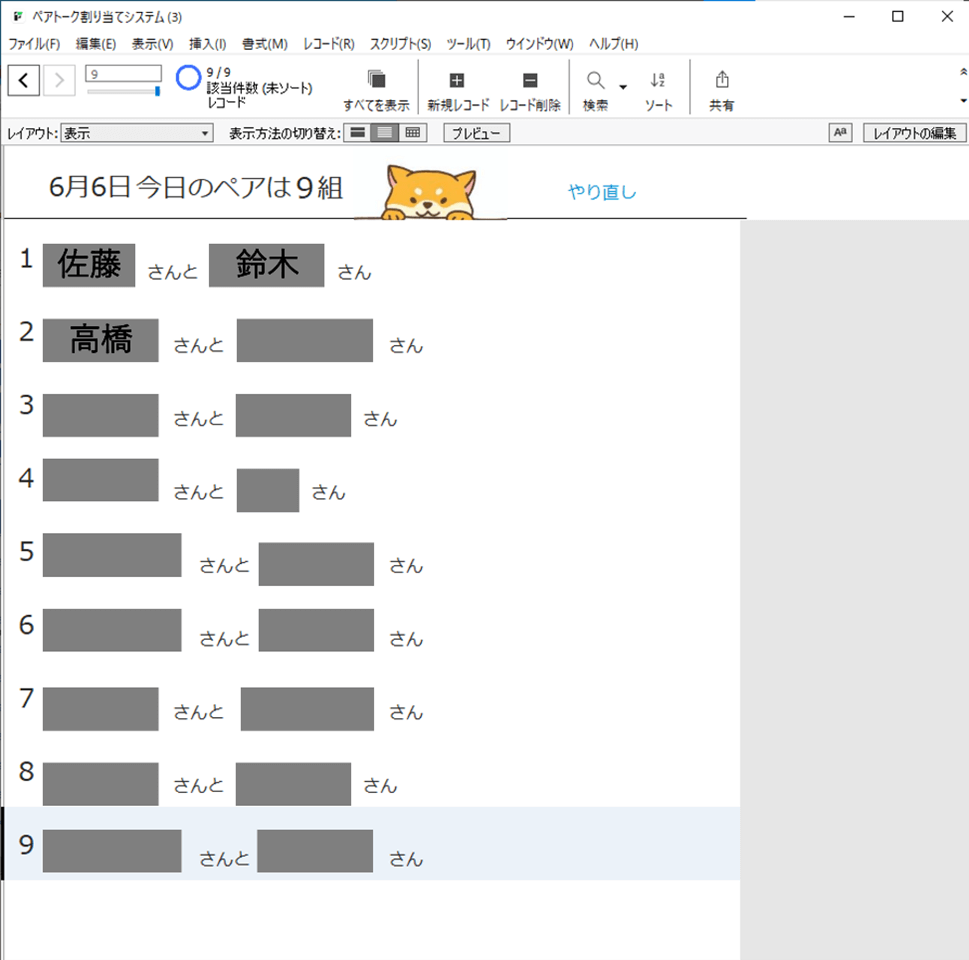This screenshot has width=969, height=960.
Task: Show all records with すべてを表示
Action: click(x=376, y=90)
